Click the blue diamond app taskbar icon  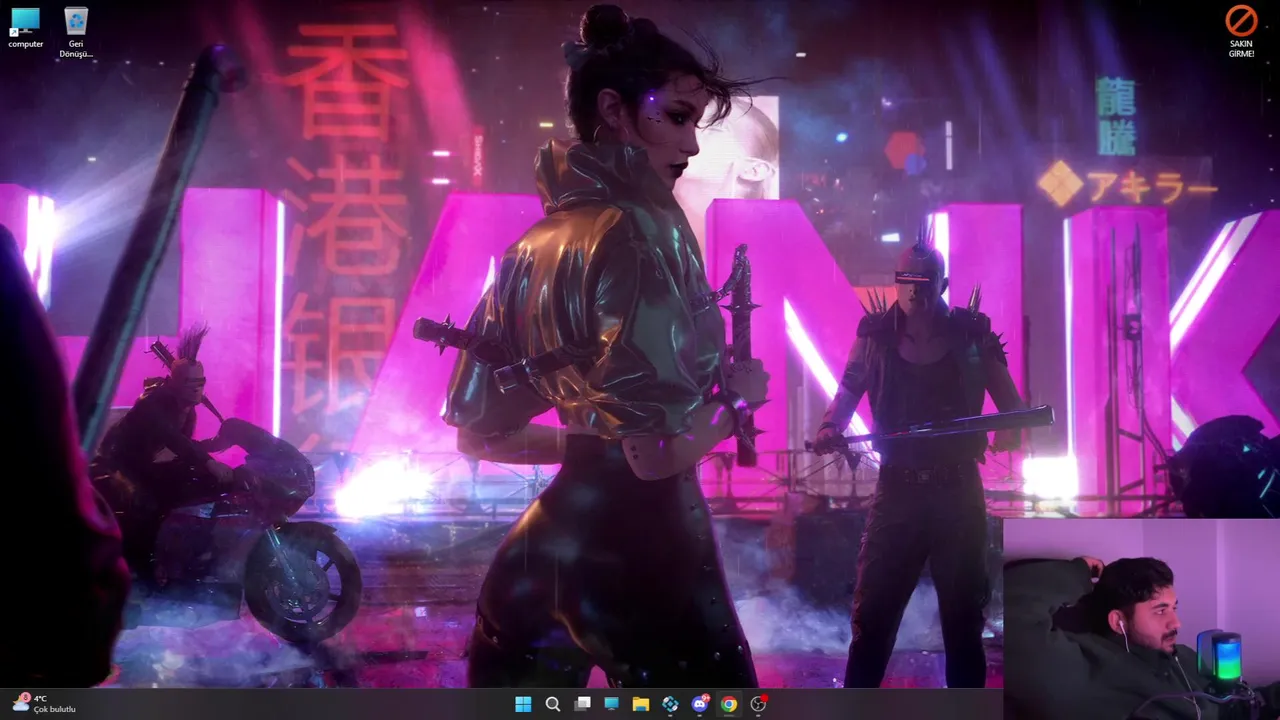(670, 704)
